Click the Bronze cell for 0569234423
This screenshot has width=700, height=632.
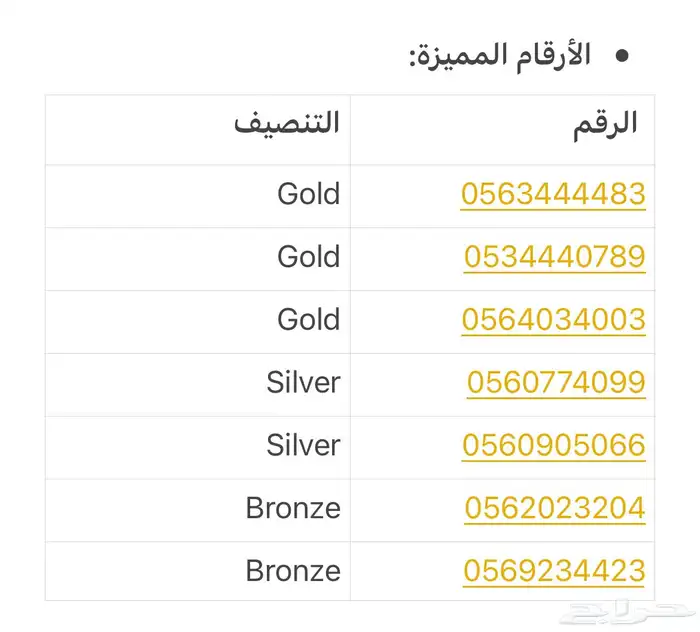click(x=293, y=571)
